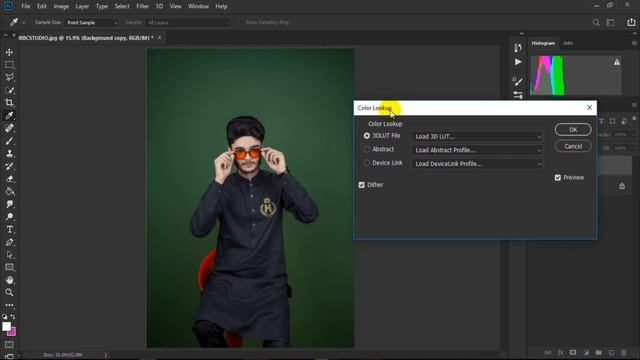Select the Rectangular Marquee tool
Screen dimensions: 640x360
click(x=9, y=65)
